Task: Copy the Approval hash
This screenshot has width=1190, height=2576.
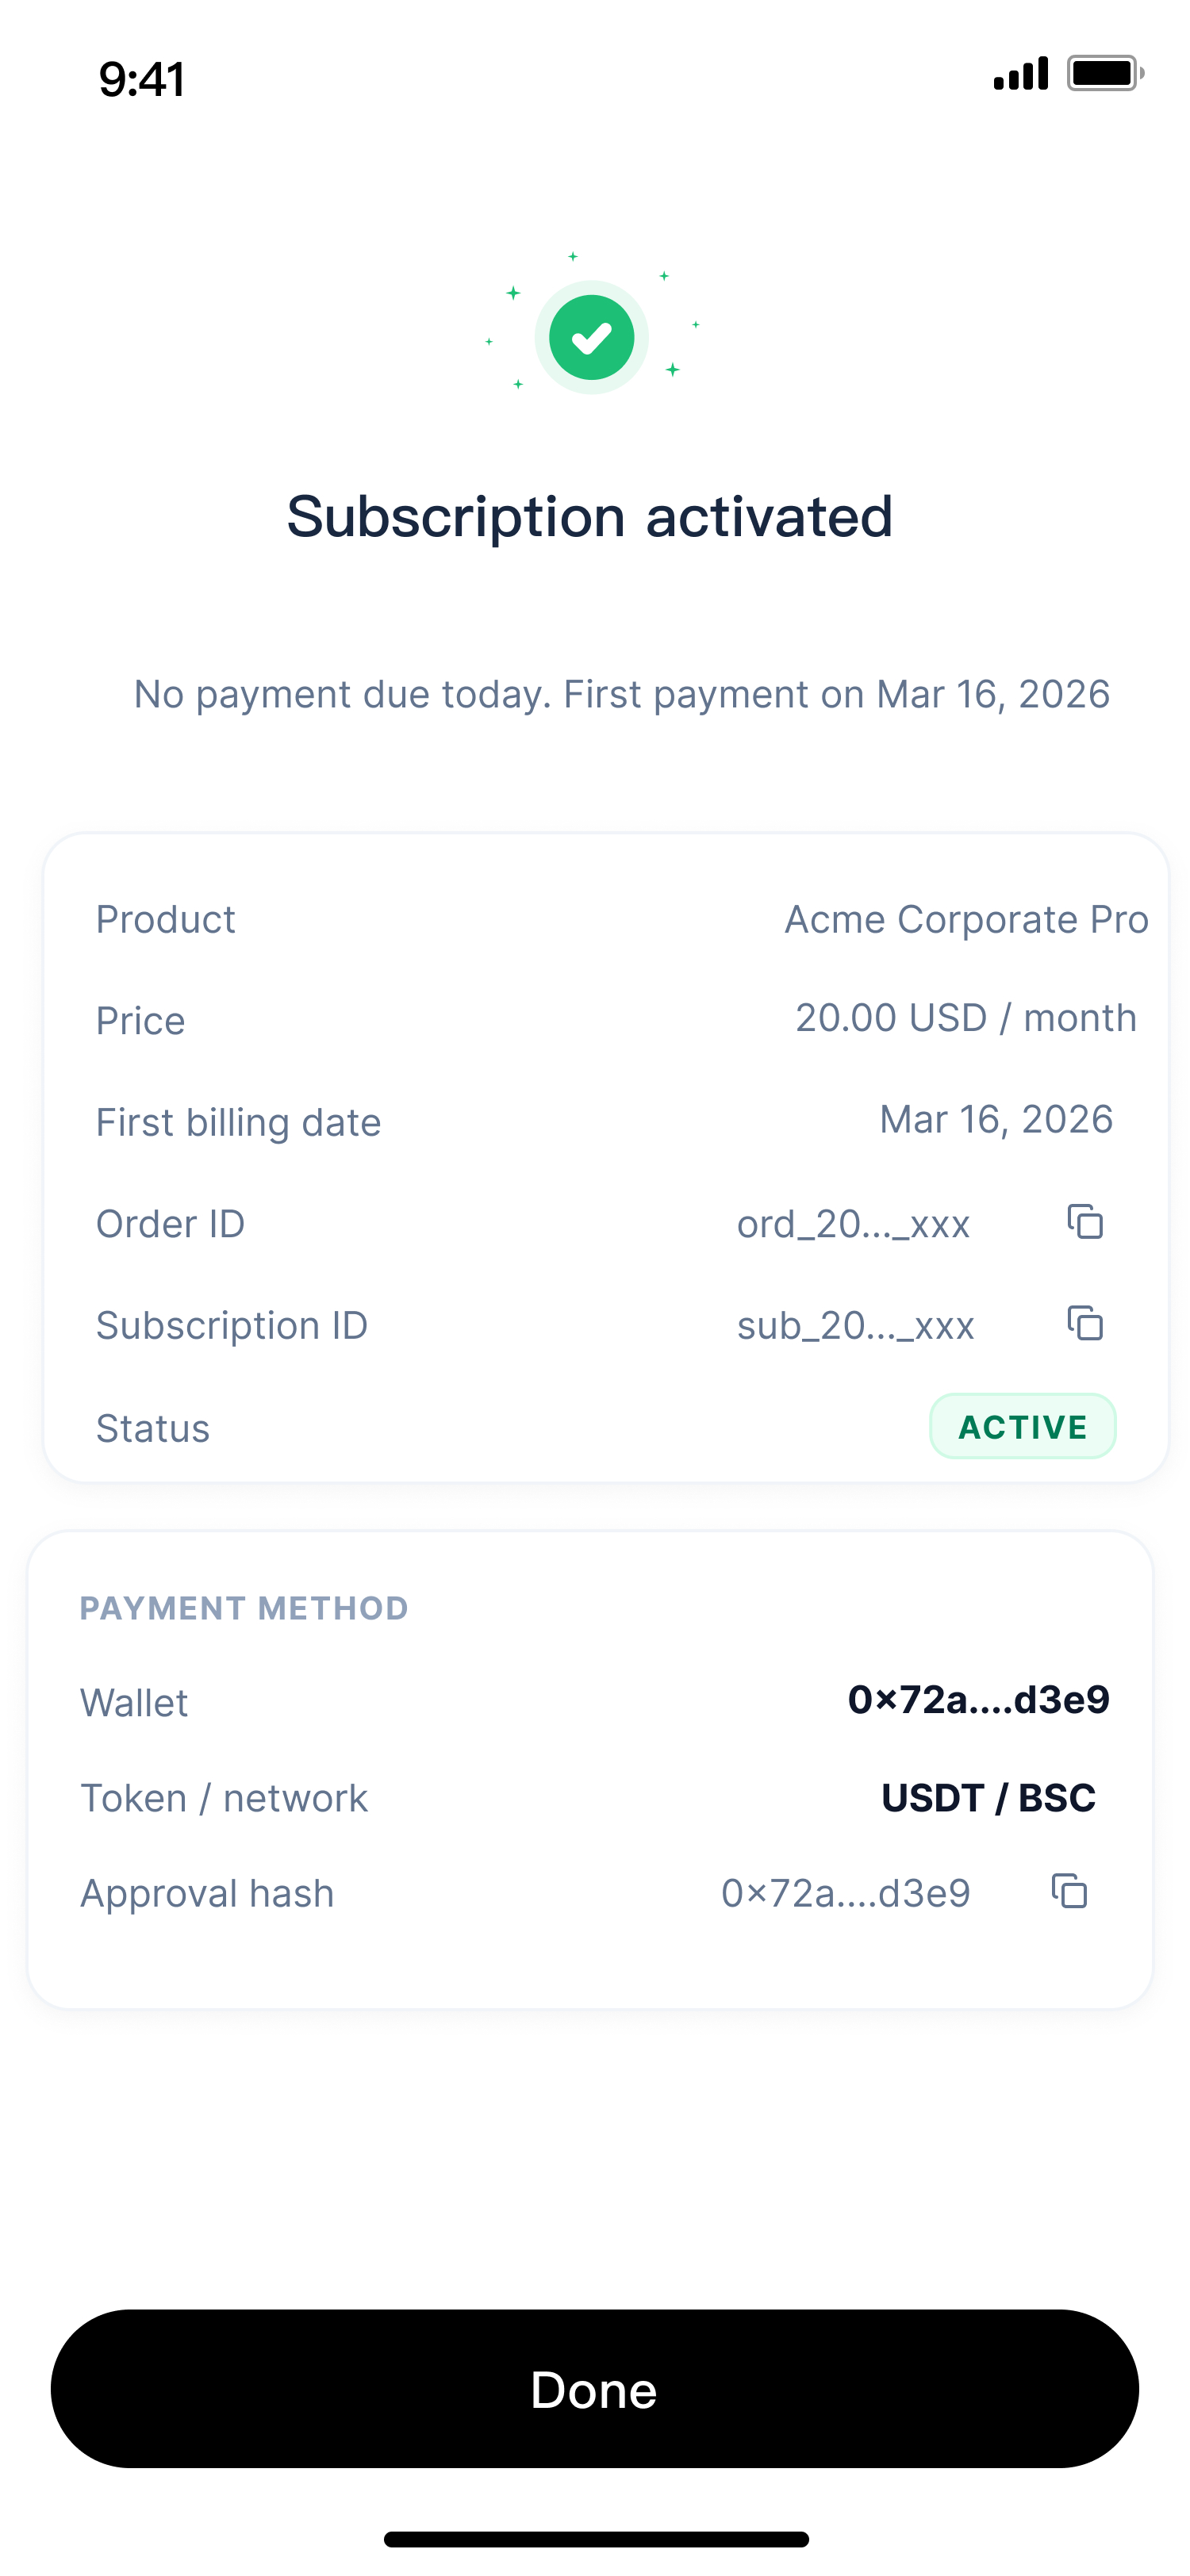Action: (x=1069, y=1892)
